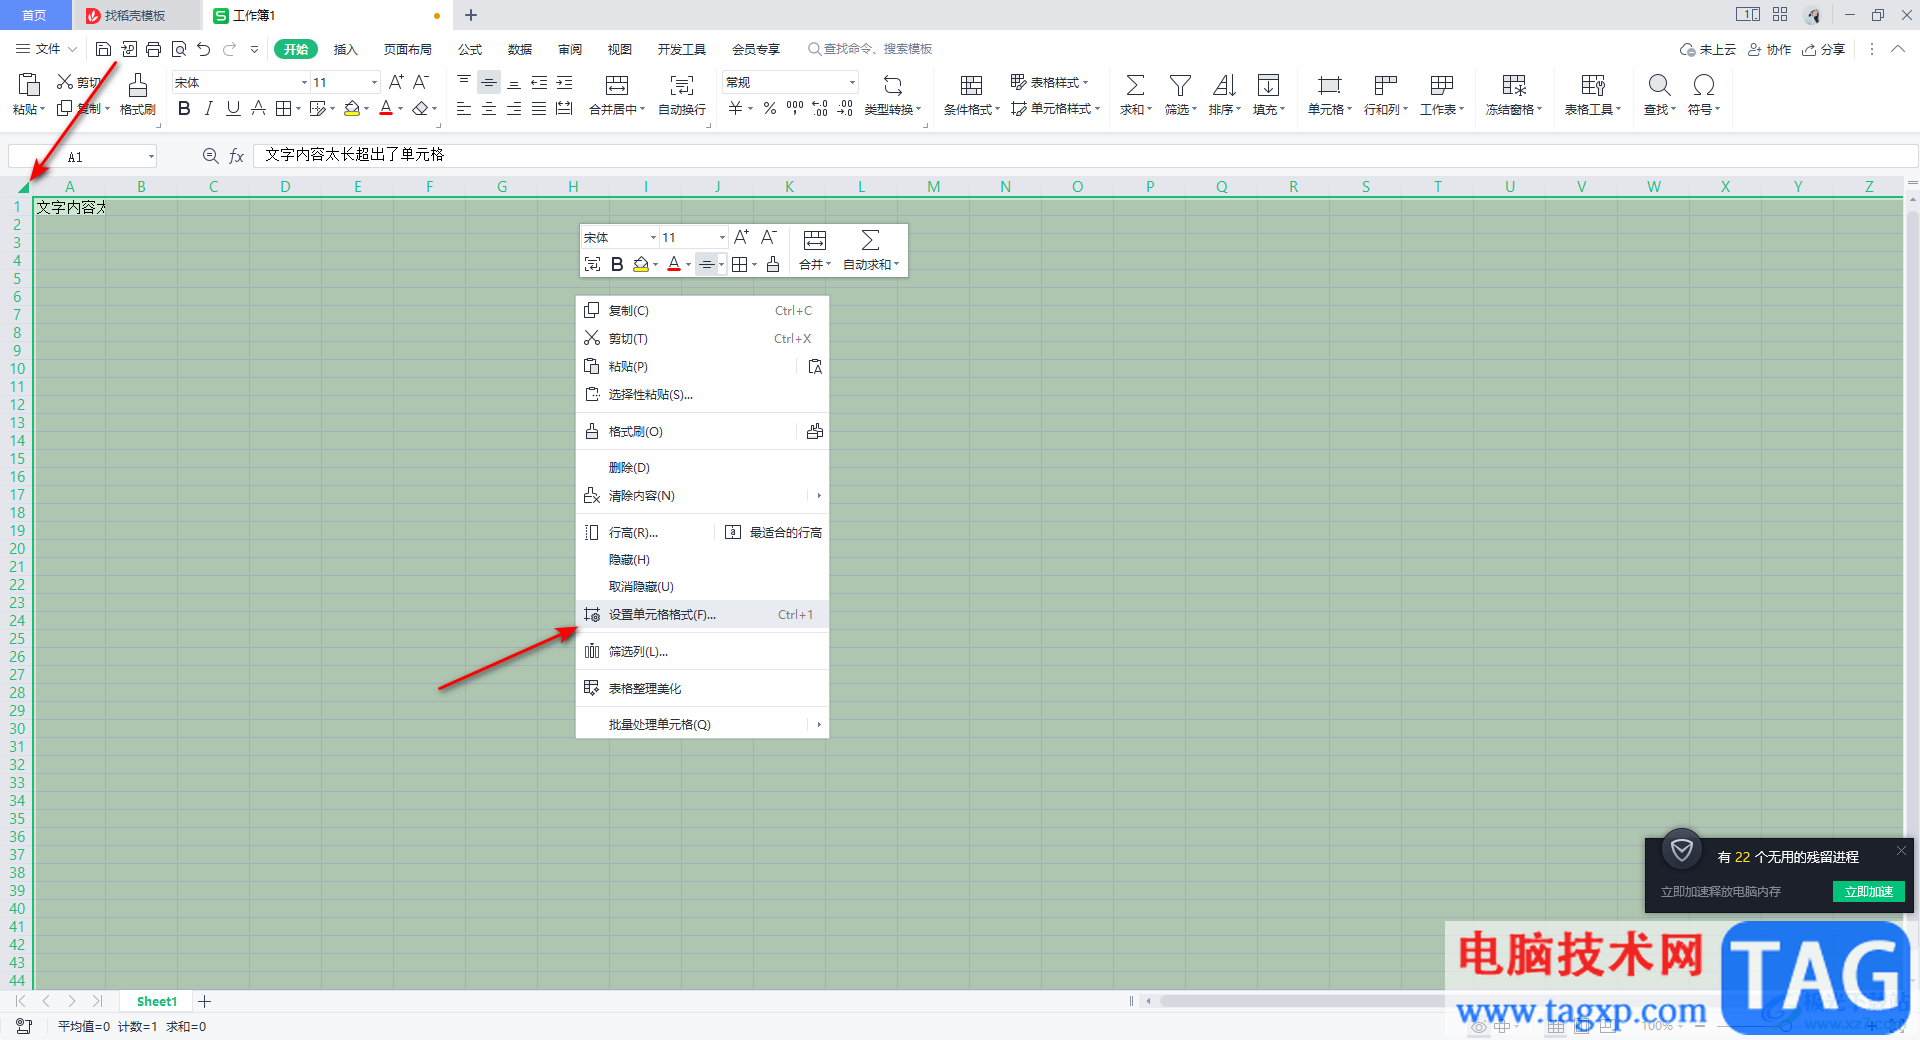Screen dimensions: 1920x1040
Task: Click 最适合的行高 in context menu
Action: (774, 533)
